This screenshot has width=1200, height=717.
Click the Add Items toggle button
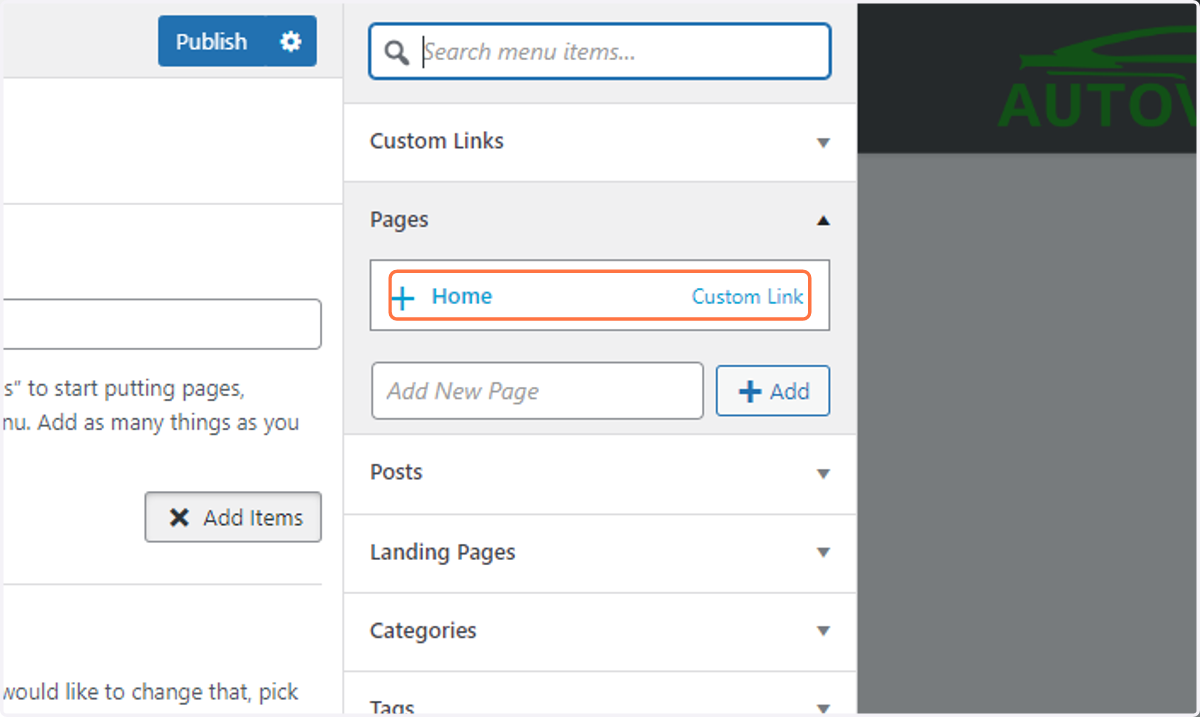pos(233,517)
